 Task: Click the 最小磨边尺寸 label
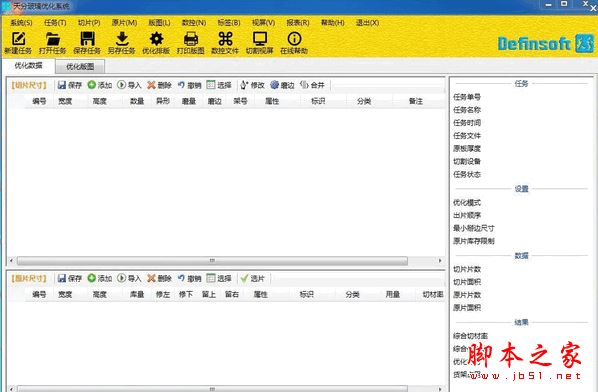(474, 228)
